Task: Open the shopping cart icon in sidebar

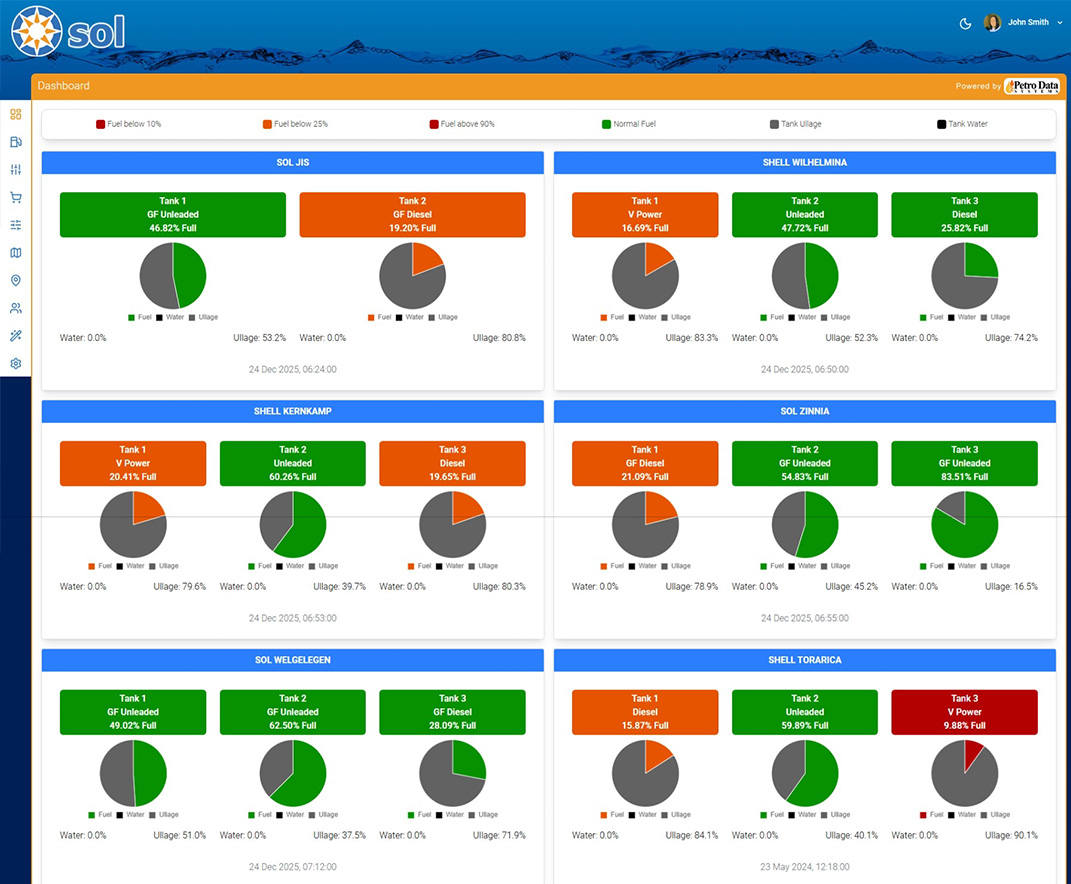Action: (16, 197)
